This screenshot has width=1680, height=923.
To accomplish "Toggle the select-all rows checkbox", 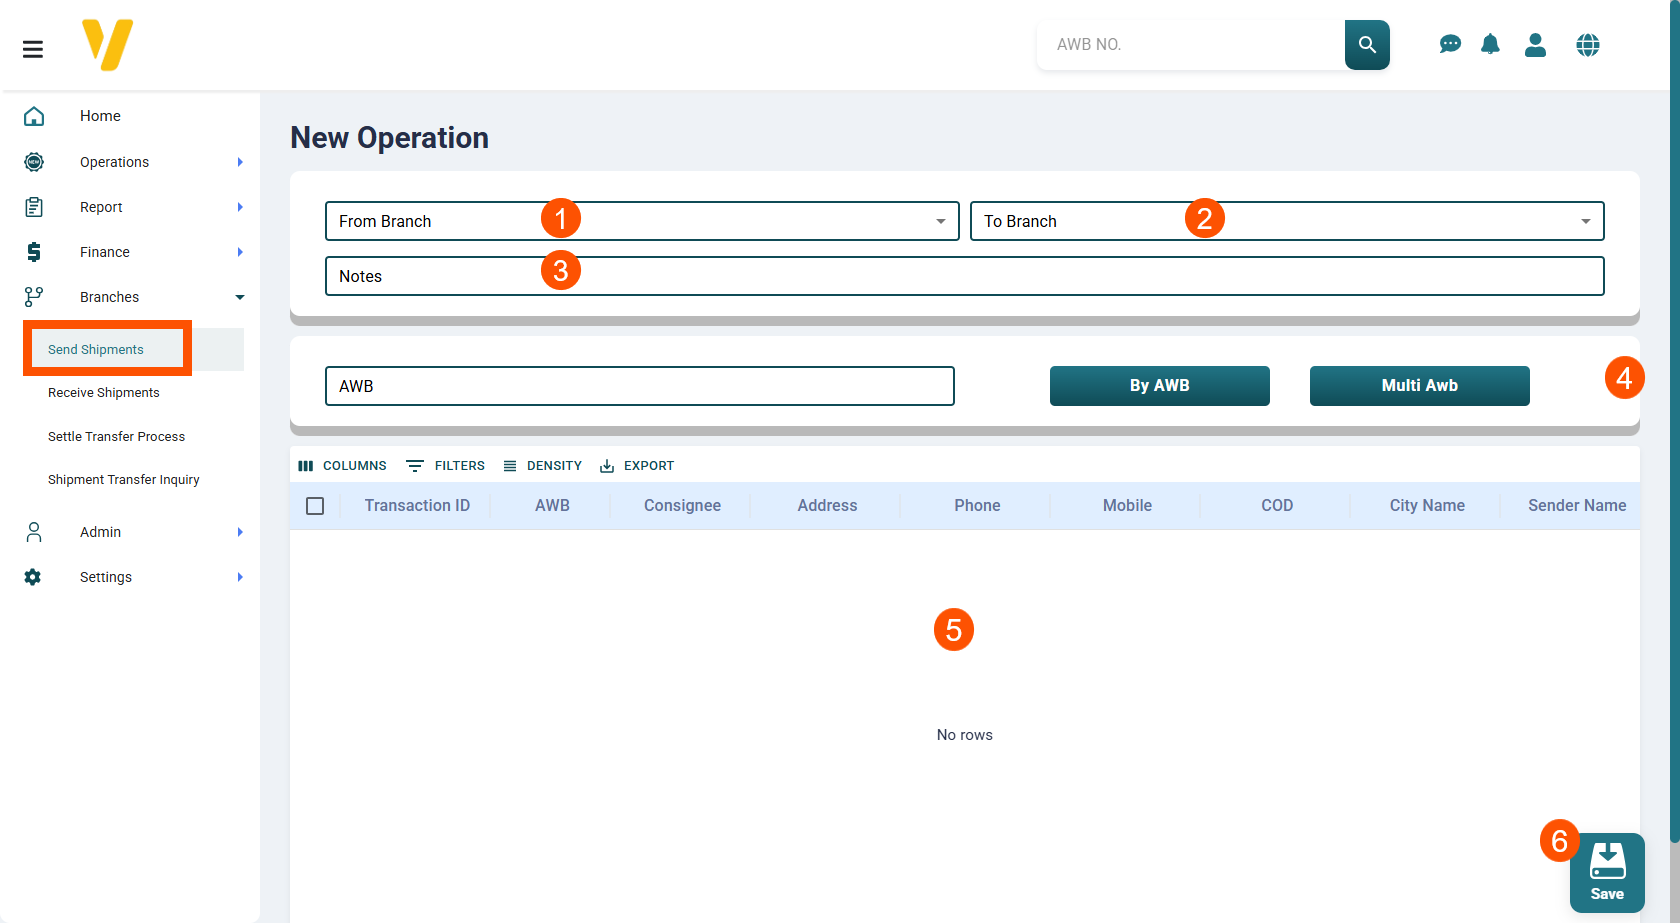I will pyautogui.click(x=315, y=506).
